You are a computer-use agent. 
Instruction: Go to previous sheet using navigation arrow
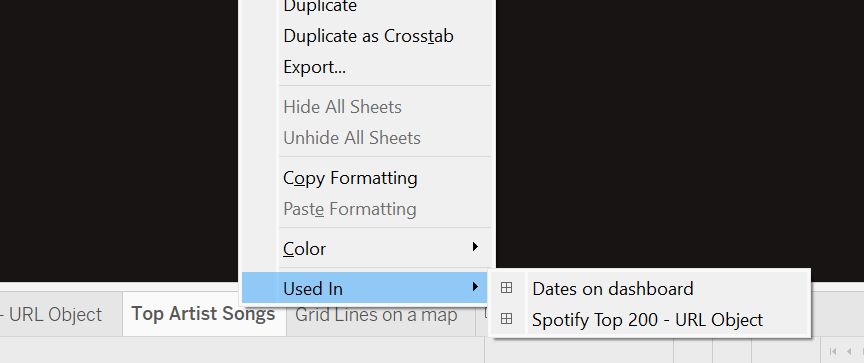[x=849, y=351]
